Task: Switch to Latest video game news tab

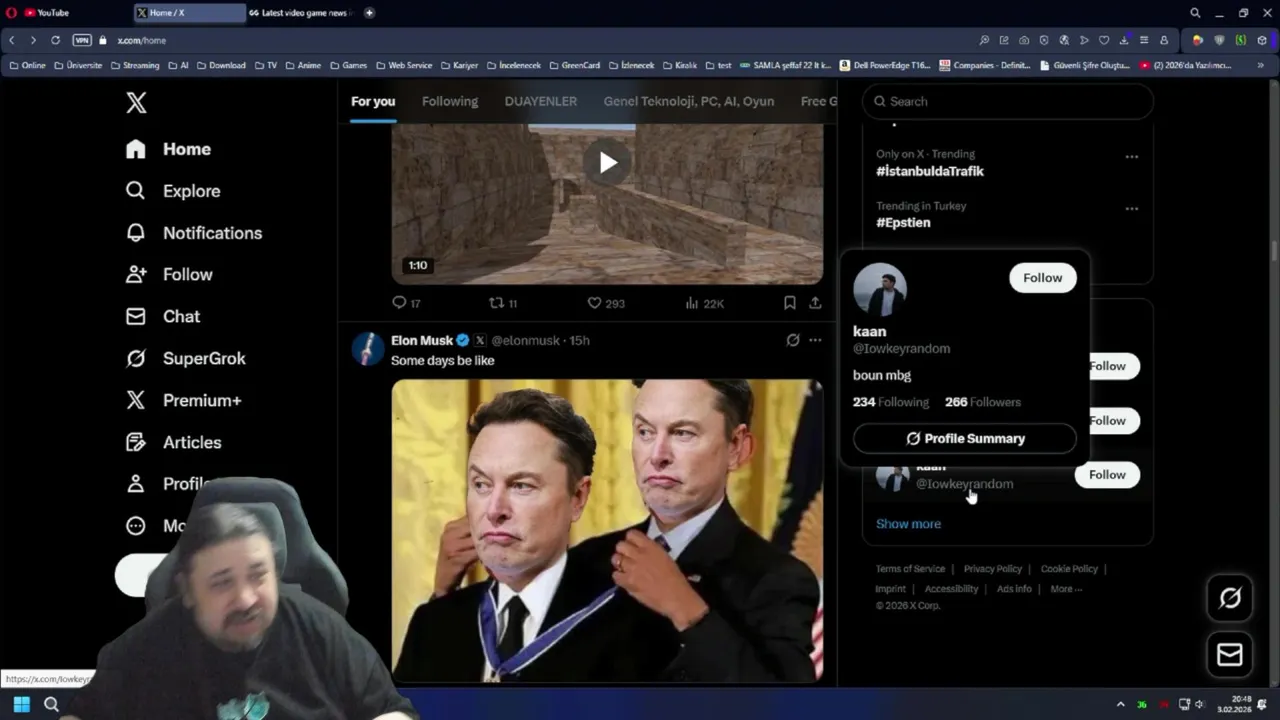Action: coord(300,13)
